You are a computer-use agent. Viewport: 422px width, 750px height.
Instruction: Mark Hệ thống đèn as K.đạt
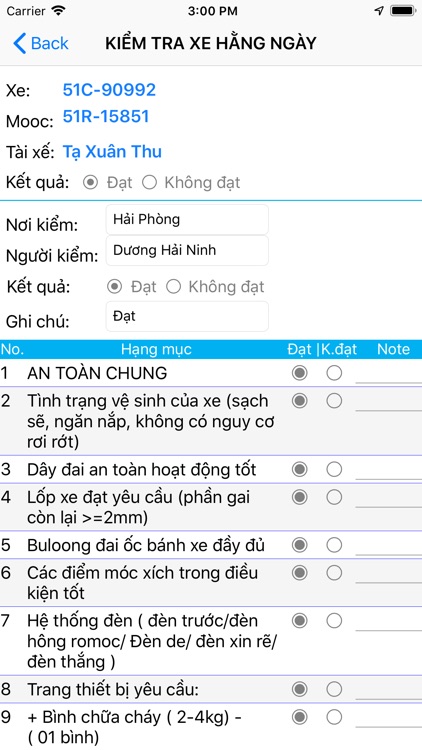pos(334,621)
